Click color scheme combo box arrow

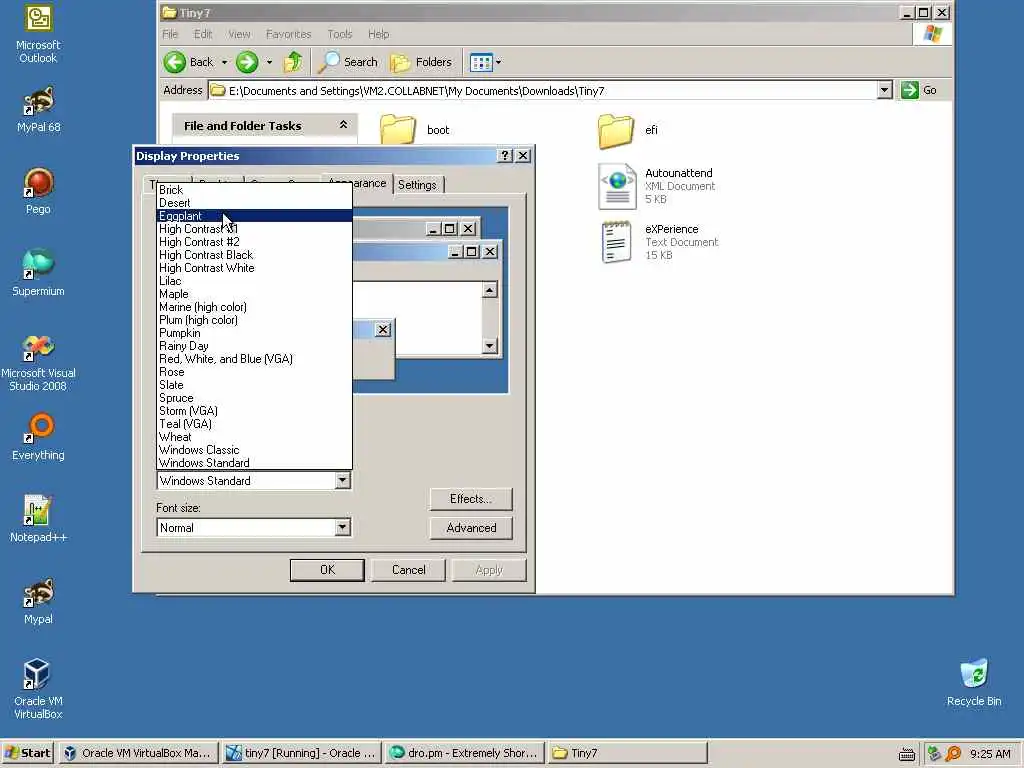coord(342,481)
